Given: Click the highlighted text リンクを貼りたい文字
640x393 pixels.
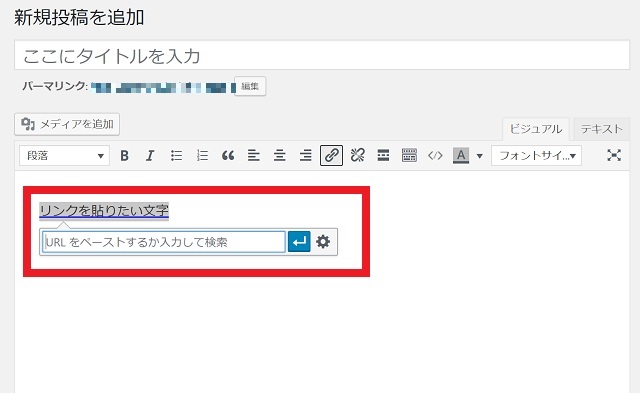Looking at the screenshot, I should (x=104, y=211).
